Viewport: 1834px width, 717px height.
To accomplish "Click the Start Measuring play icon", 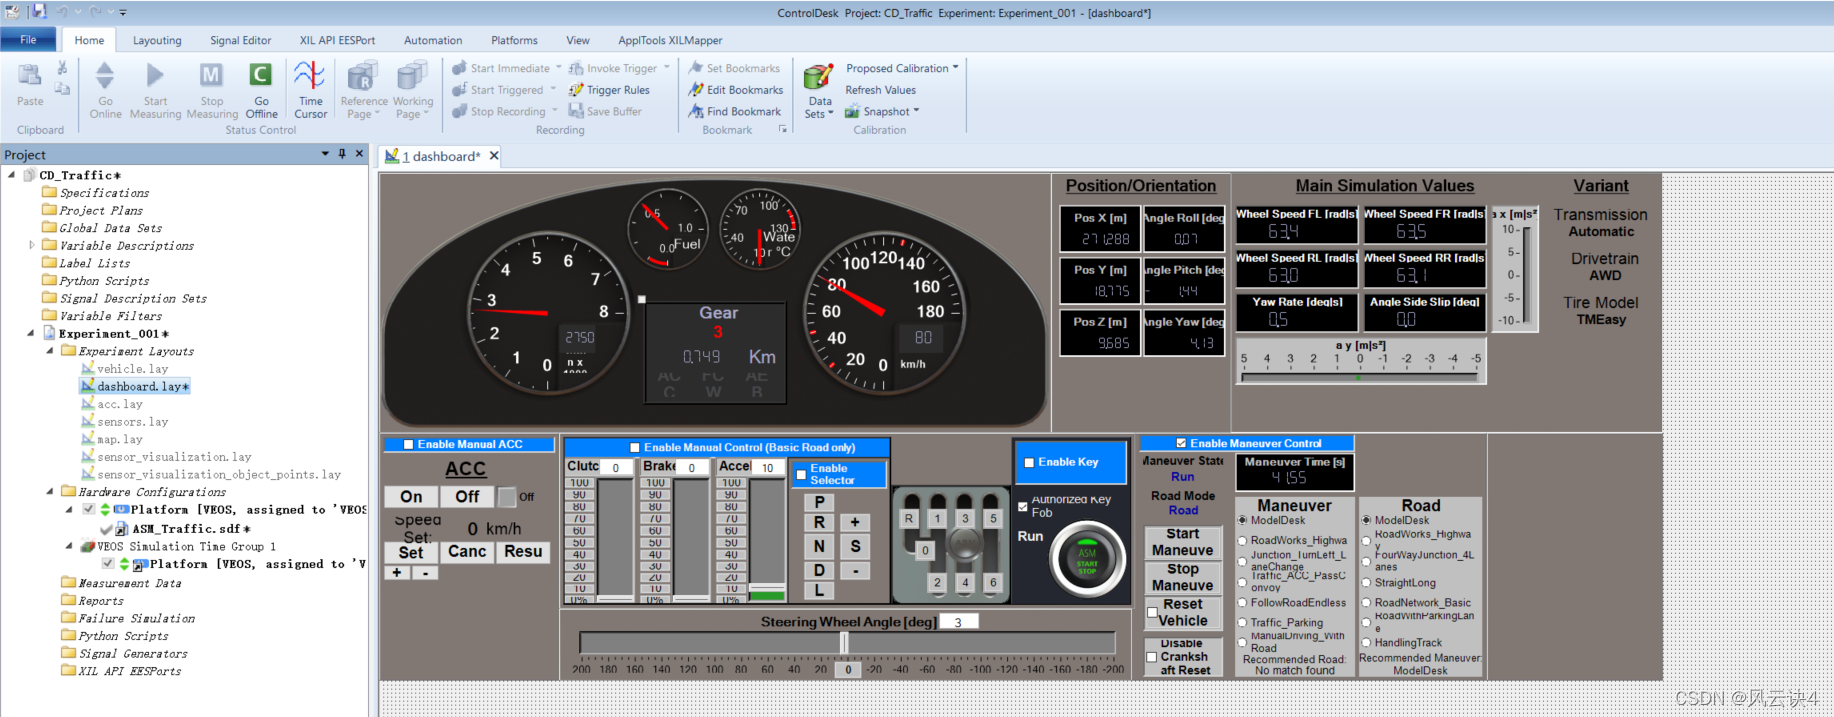I will click(155, 76).
